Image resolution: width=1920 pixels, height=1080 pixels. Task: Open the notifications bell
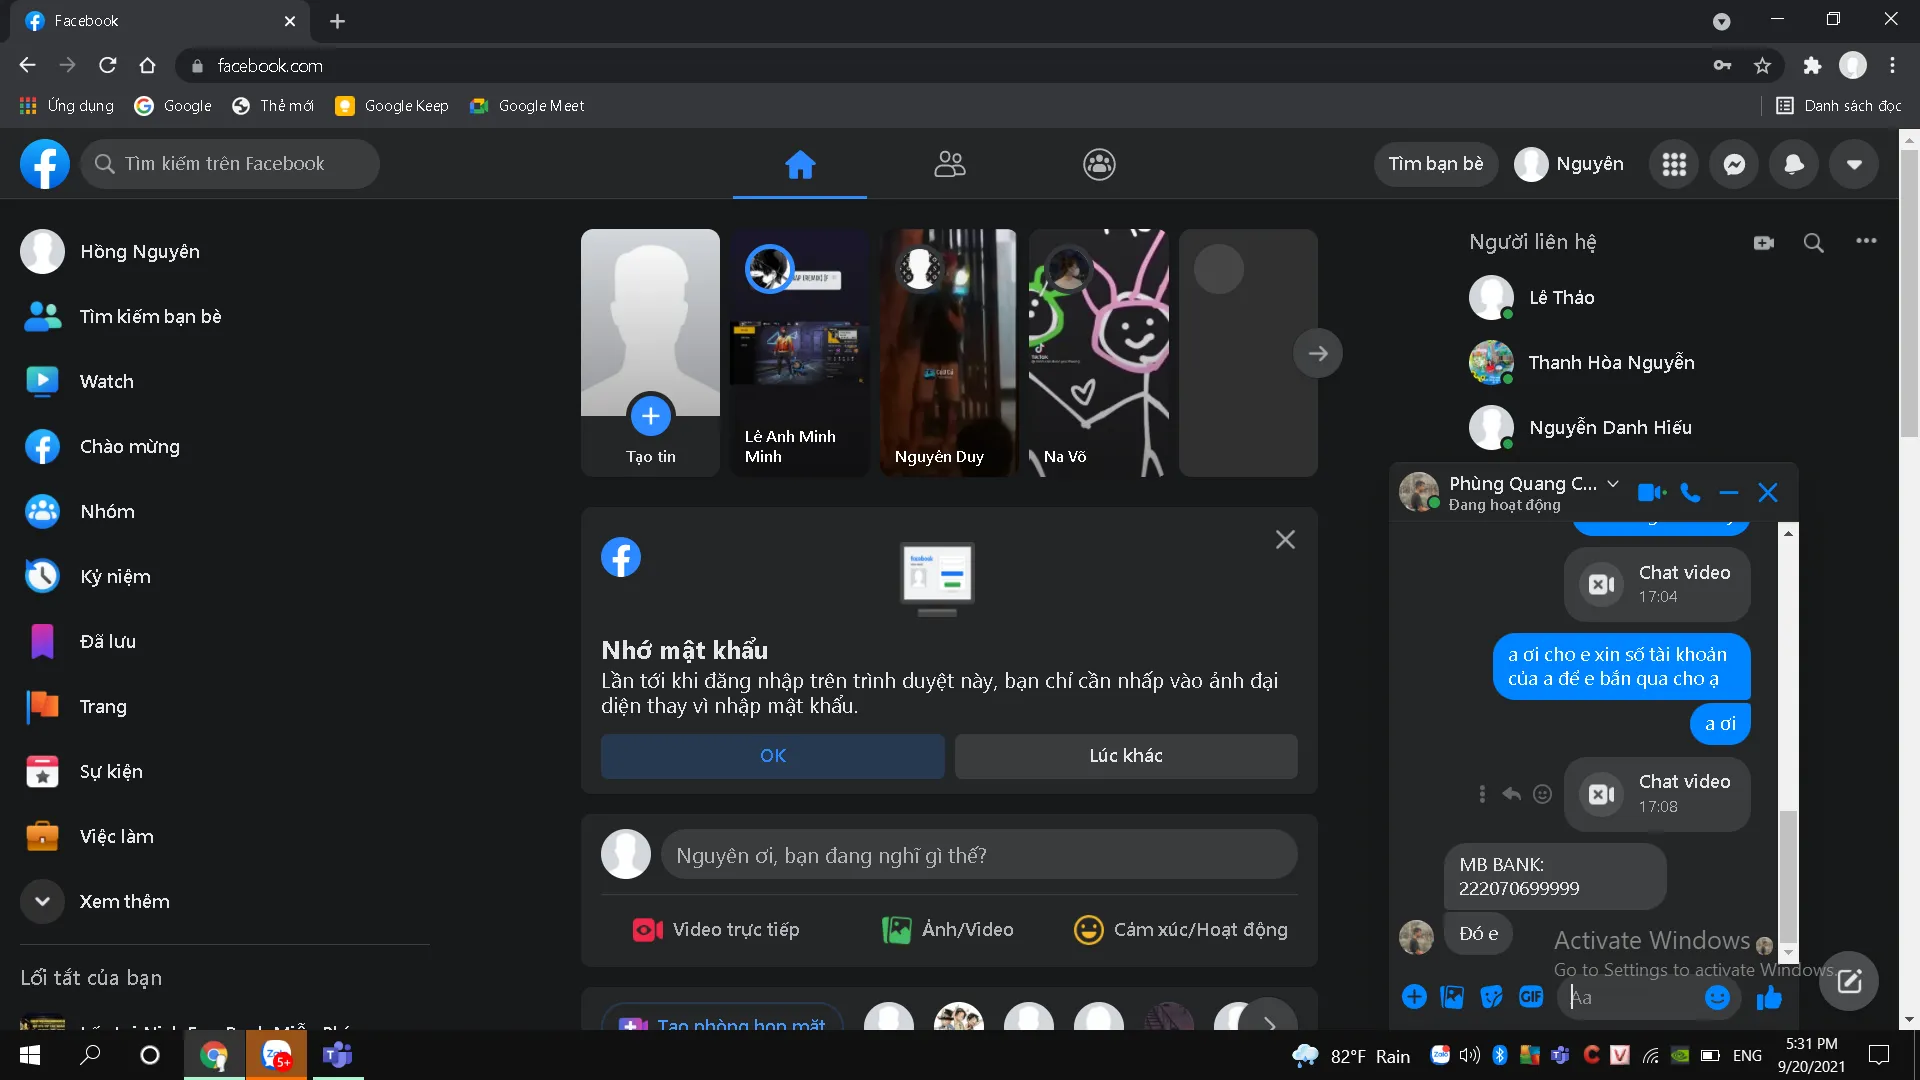tap(1794, 164)
